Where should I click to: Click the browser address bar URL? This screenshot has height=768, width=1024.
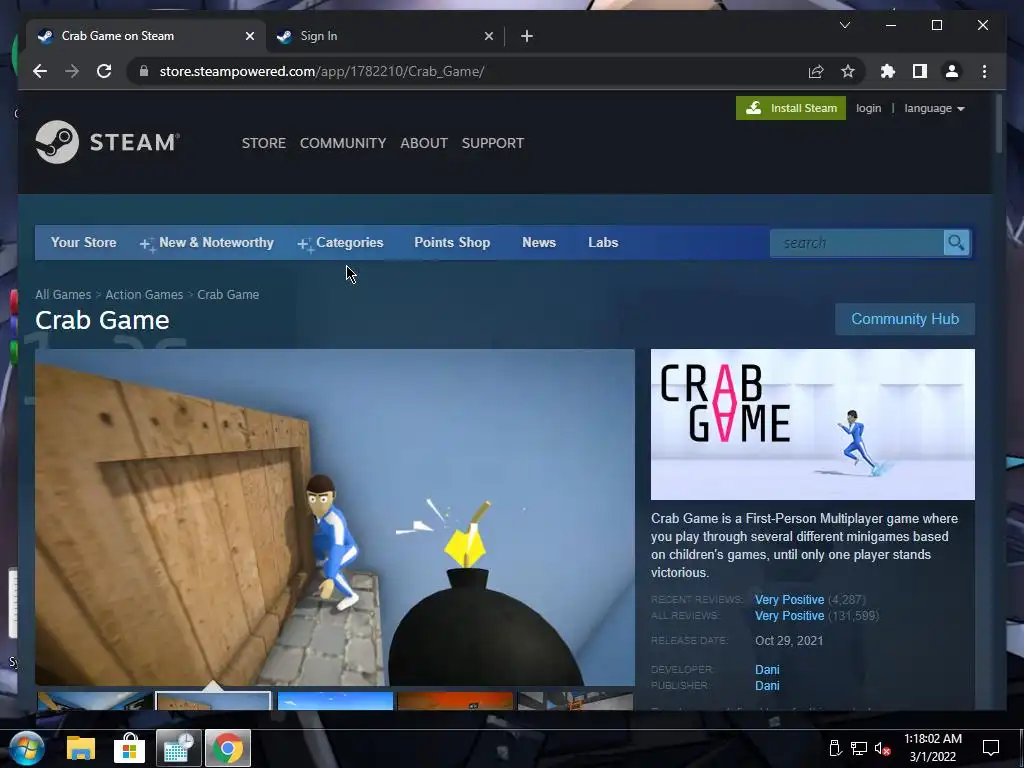coord(321,71)
